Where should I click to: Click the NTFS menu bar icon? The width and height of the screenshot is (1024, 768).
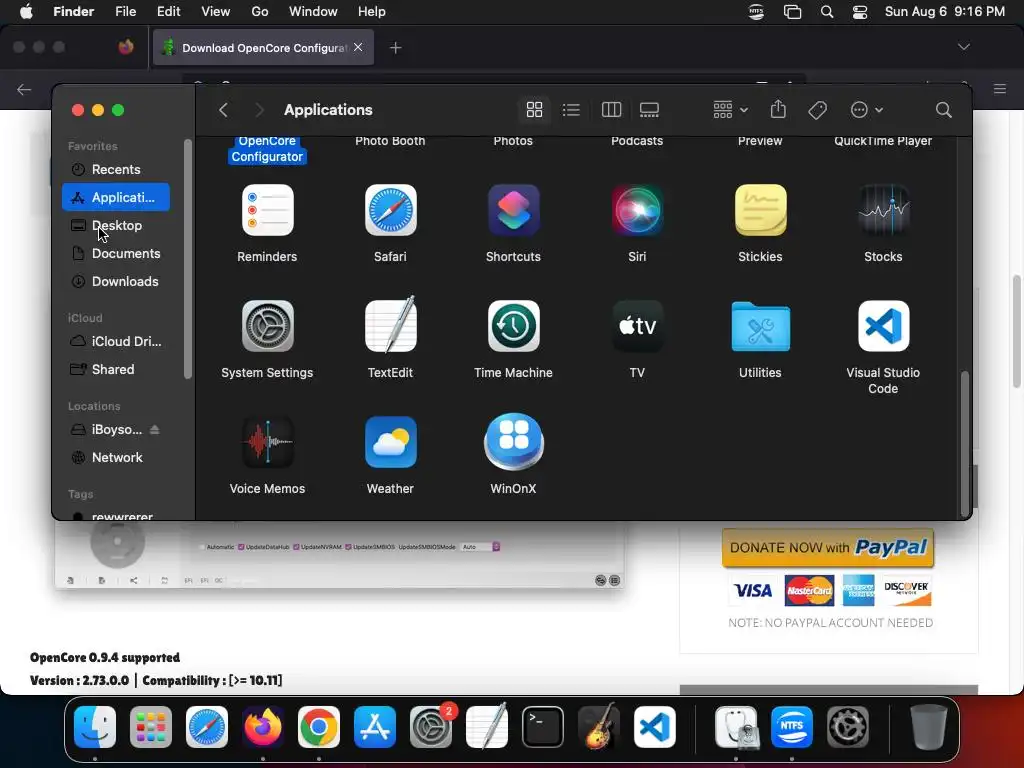[756, 12]
